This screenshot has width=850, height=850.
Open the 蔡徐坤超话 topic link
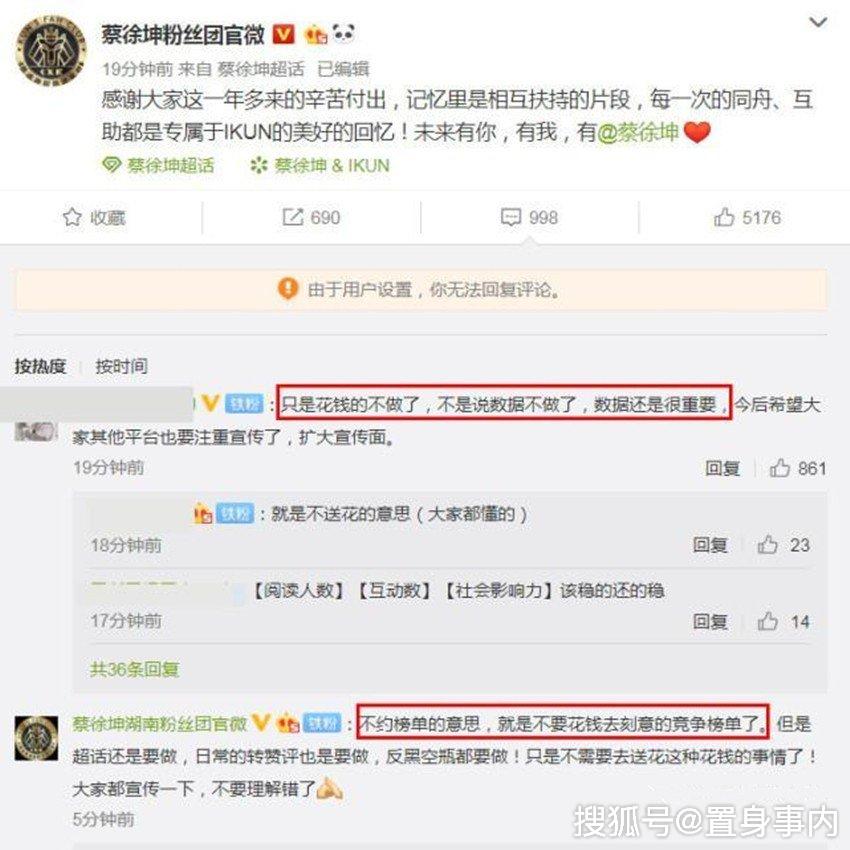158,165
